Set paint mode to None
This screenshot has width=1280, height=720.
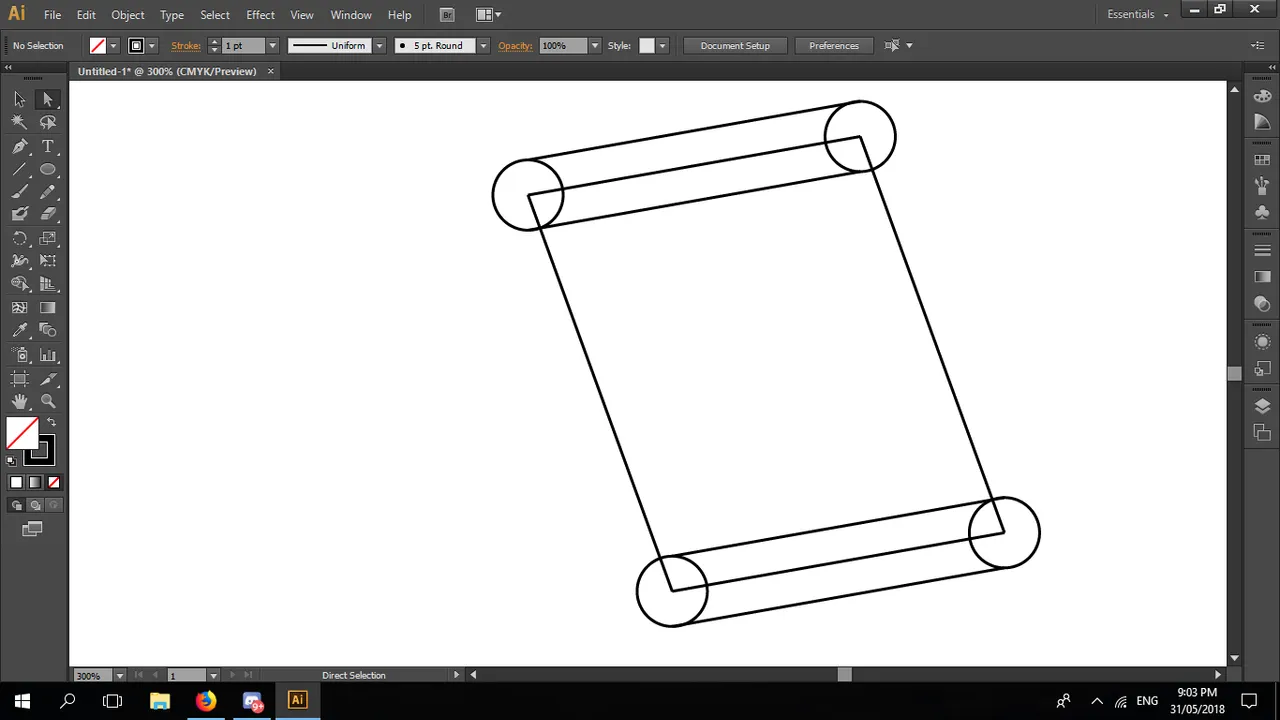(54, 482)
